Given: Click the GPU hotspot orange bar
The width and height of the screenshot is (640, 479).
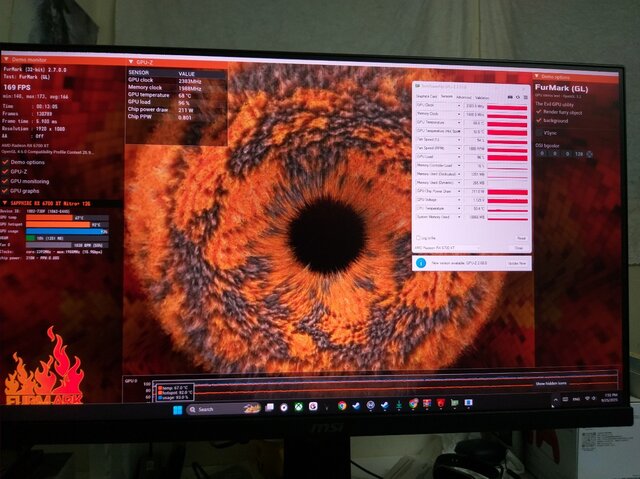Looking at the screenshot, I should [58, 224].
